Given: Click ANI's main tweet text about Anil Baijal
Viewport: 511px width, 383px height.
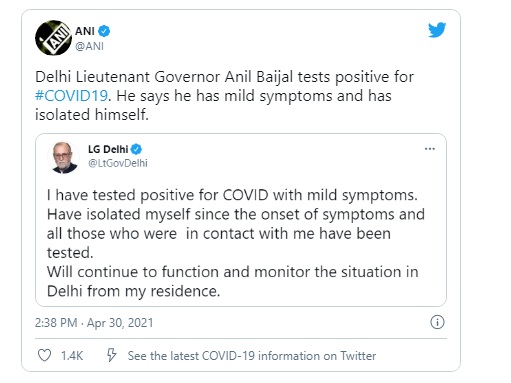Looking at the screenshot, I should [224, 96].
